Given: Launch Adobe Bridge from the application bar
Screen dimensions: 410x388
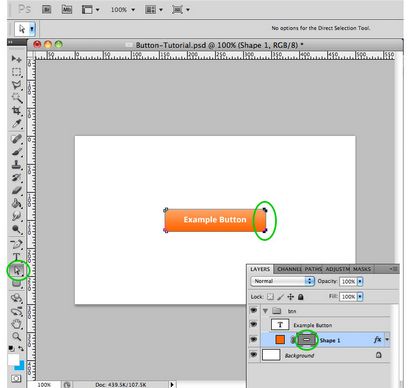Looking at the screenshot, I should tap(47, 10).
